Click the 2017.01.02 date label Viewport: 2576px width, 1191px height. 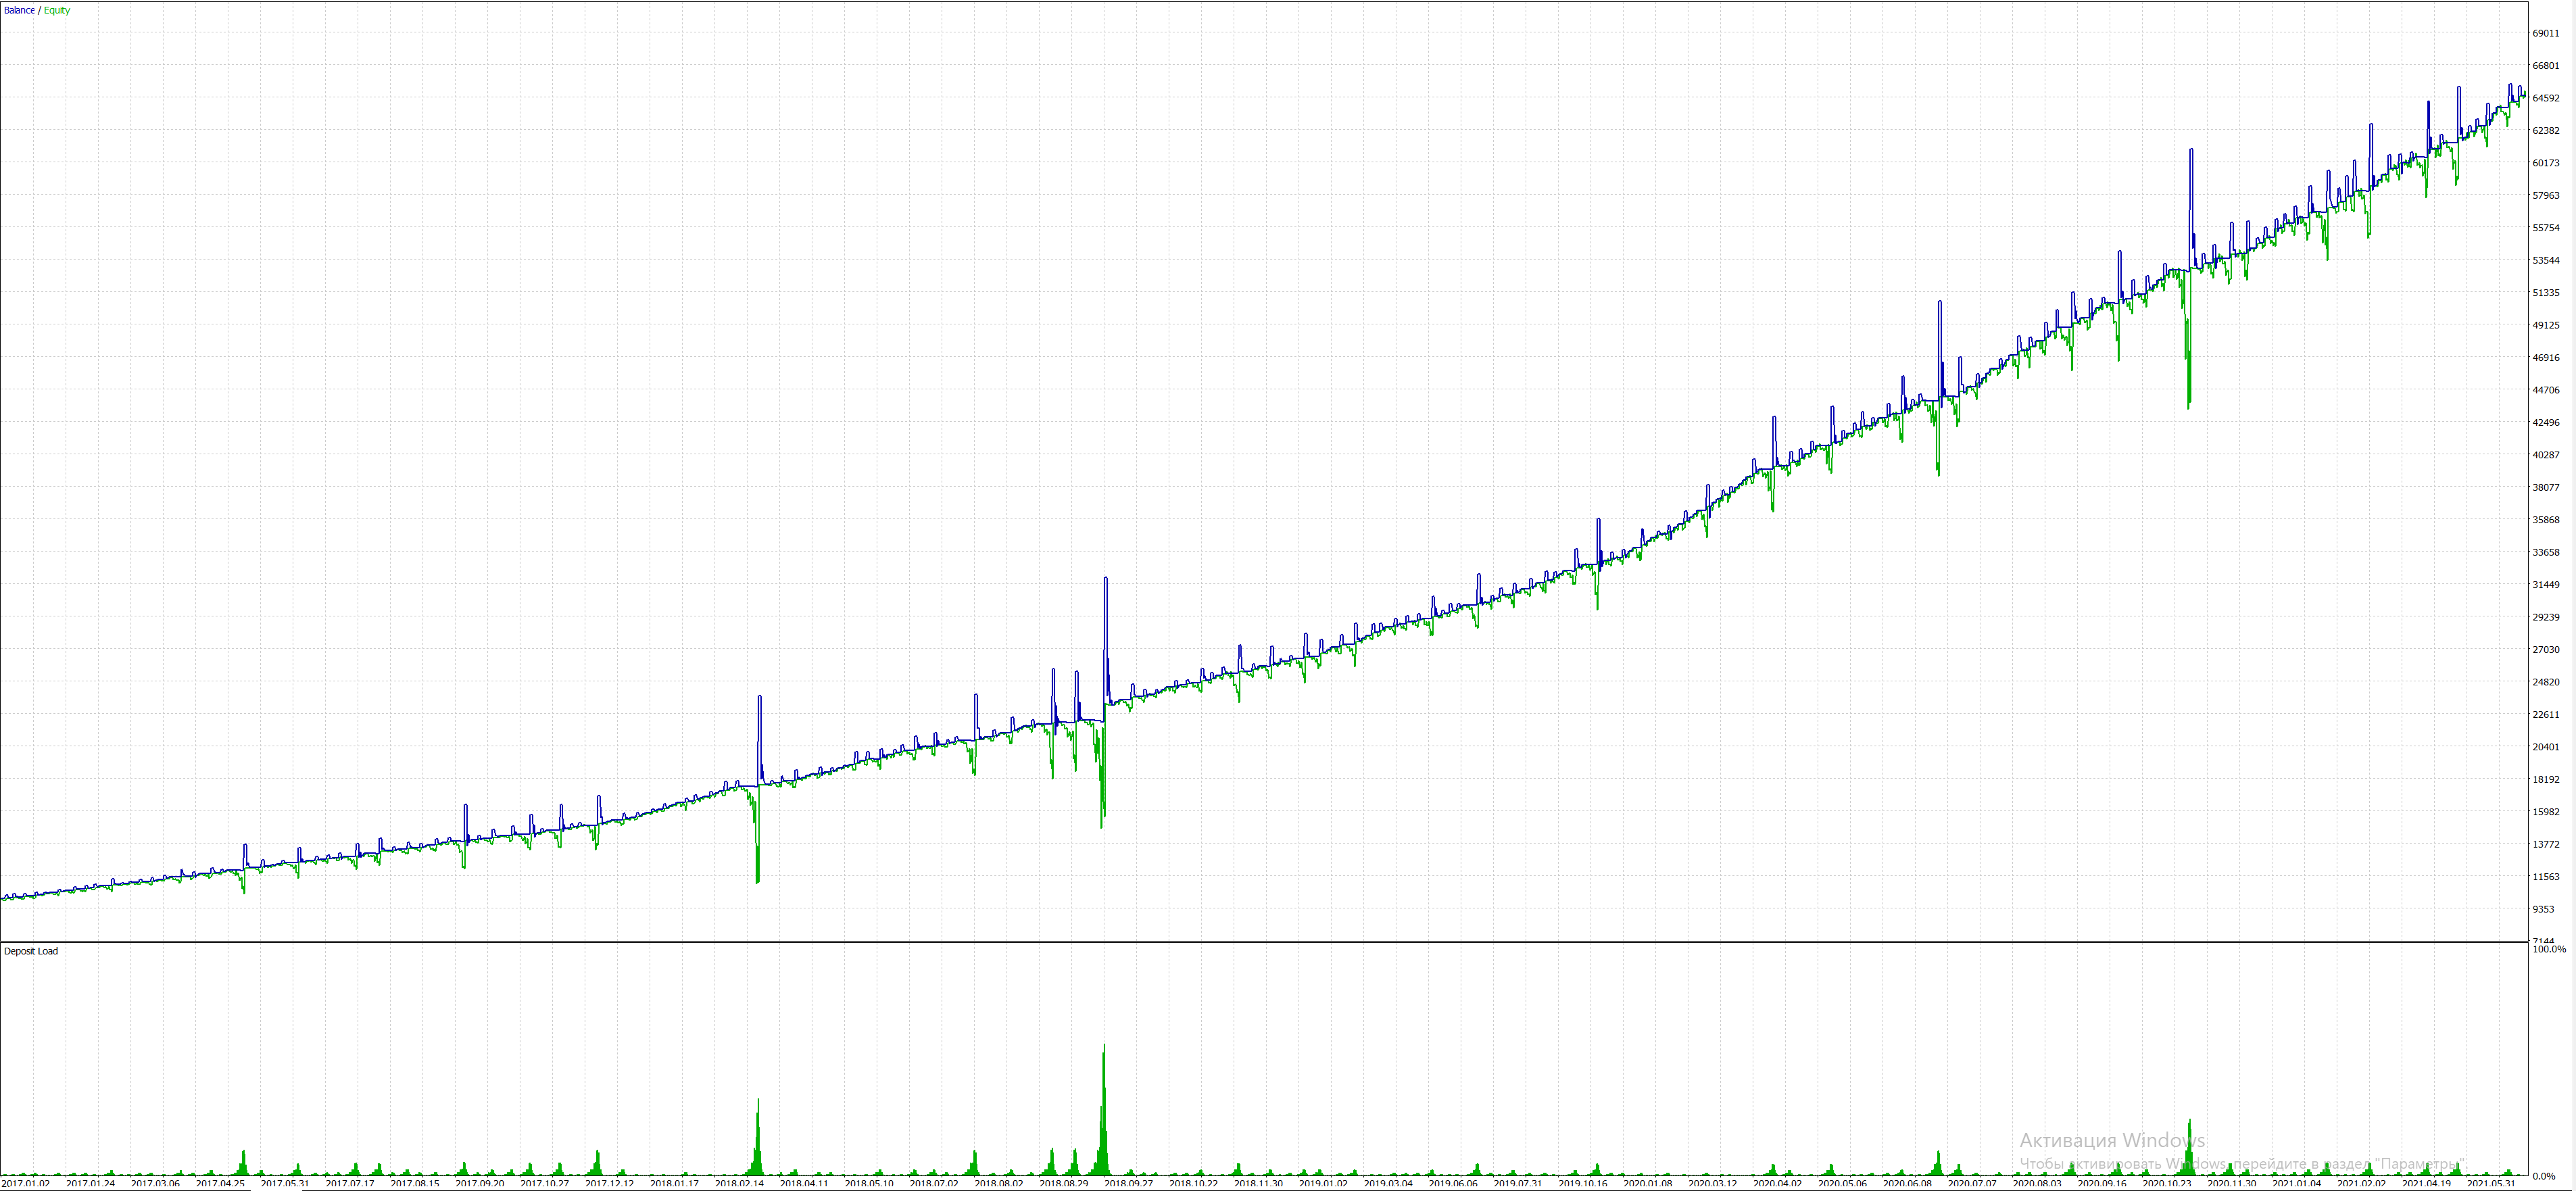click(x=26, y=1184)
